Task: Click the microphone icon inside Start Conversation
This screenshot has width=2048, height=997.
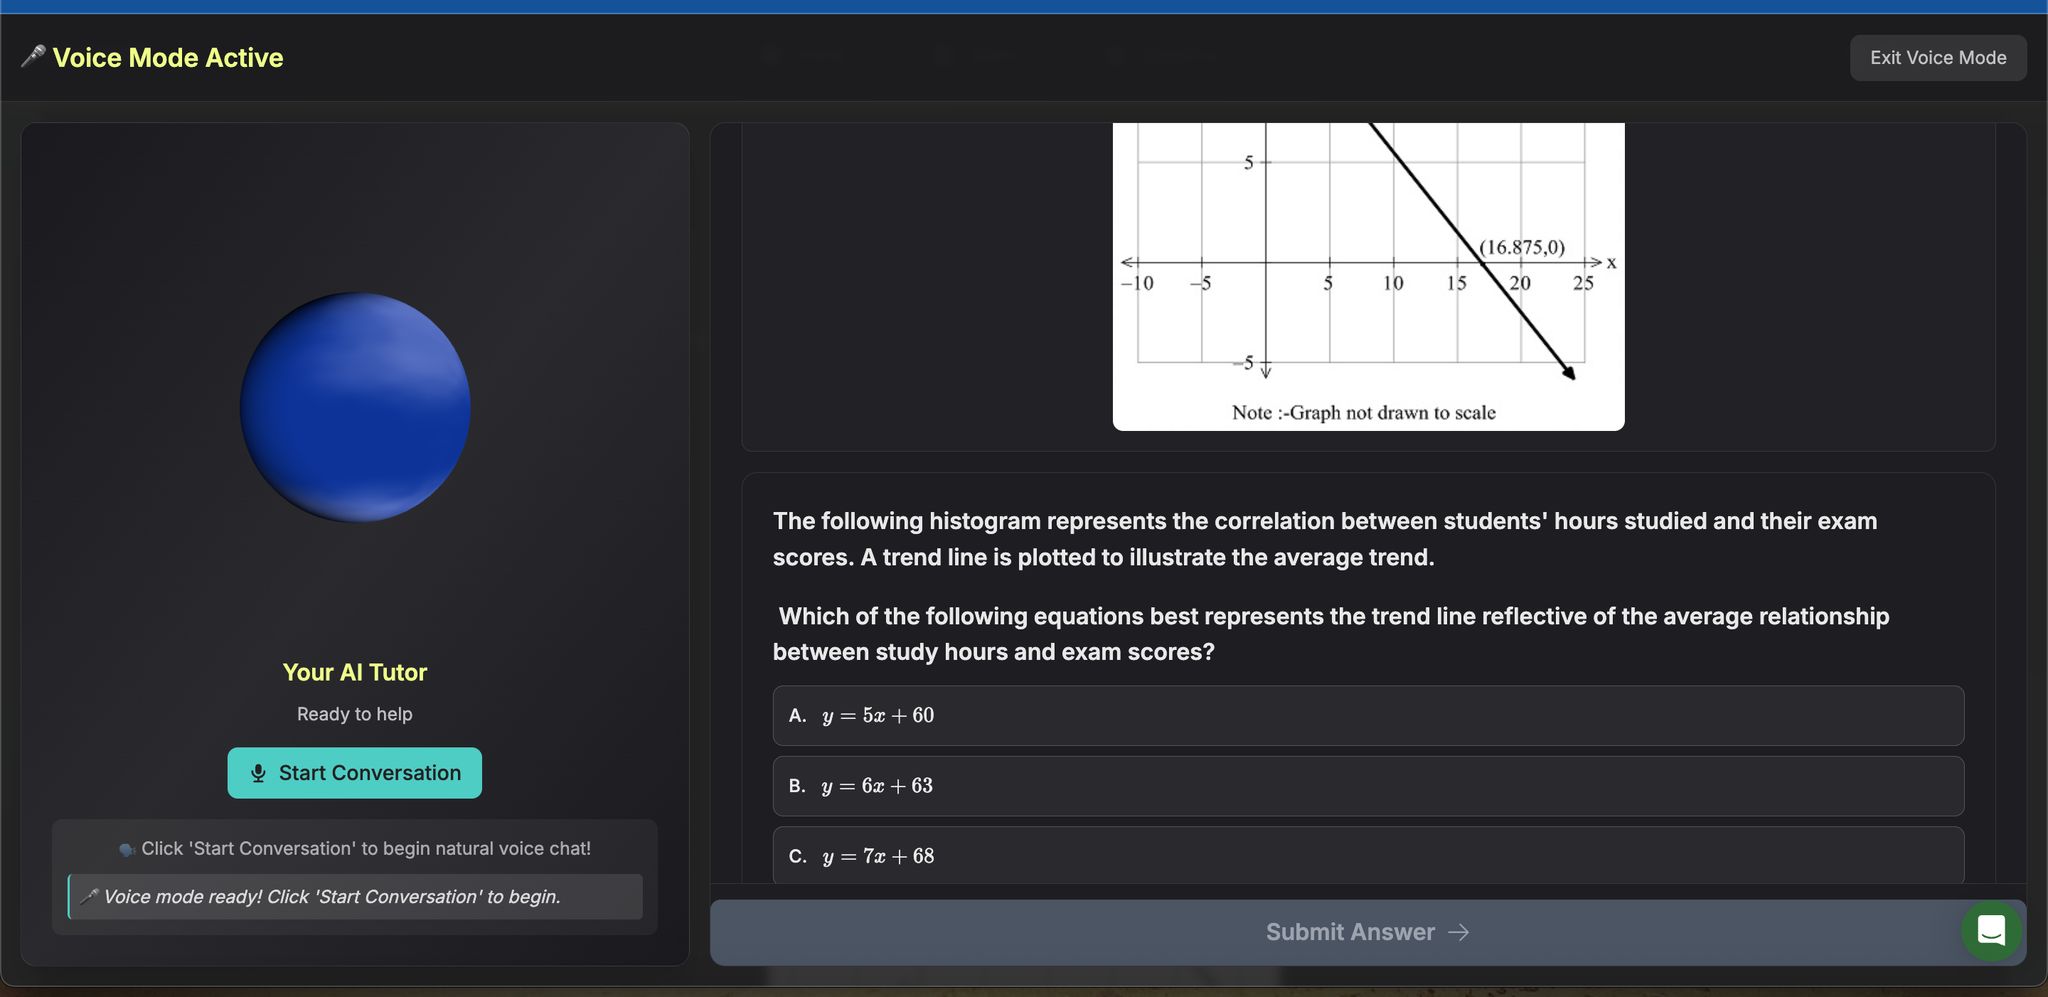Action: coord(258,773)
